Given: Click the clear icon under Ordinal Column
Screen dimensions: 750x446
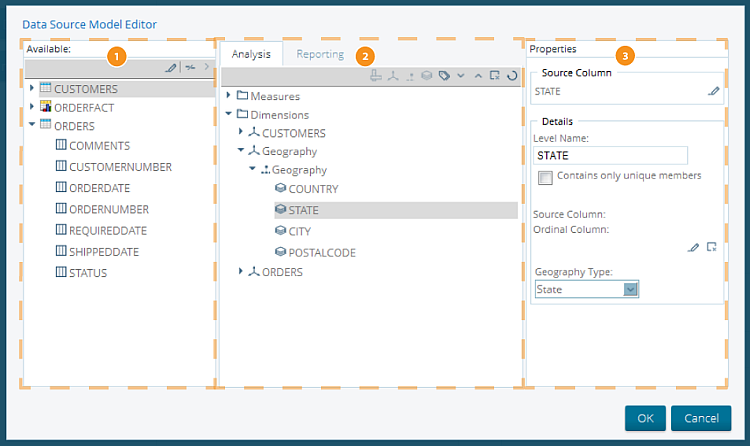Looking at the screenshot, I should pos(711,247).
